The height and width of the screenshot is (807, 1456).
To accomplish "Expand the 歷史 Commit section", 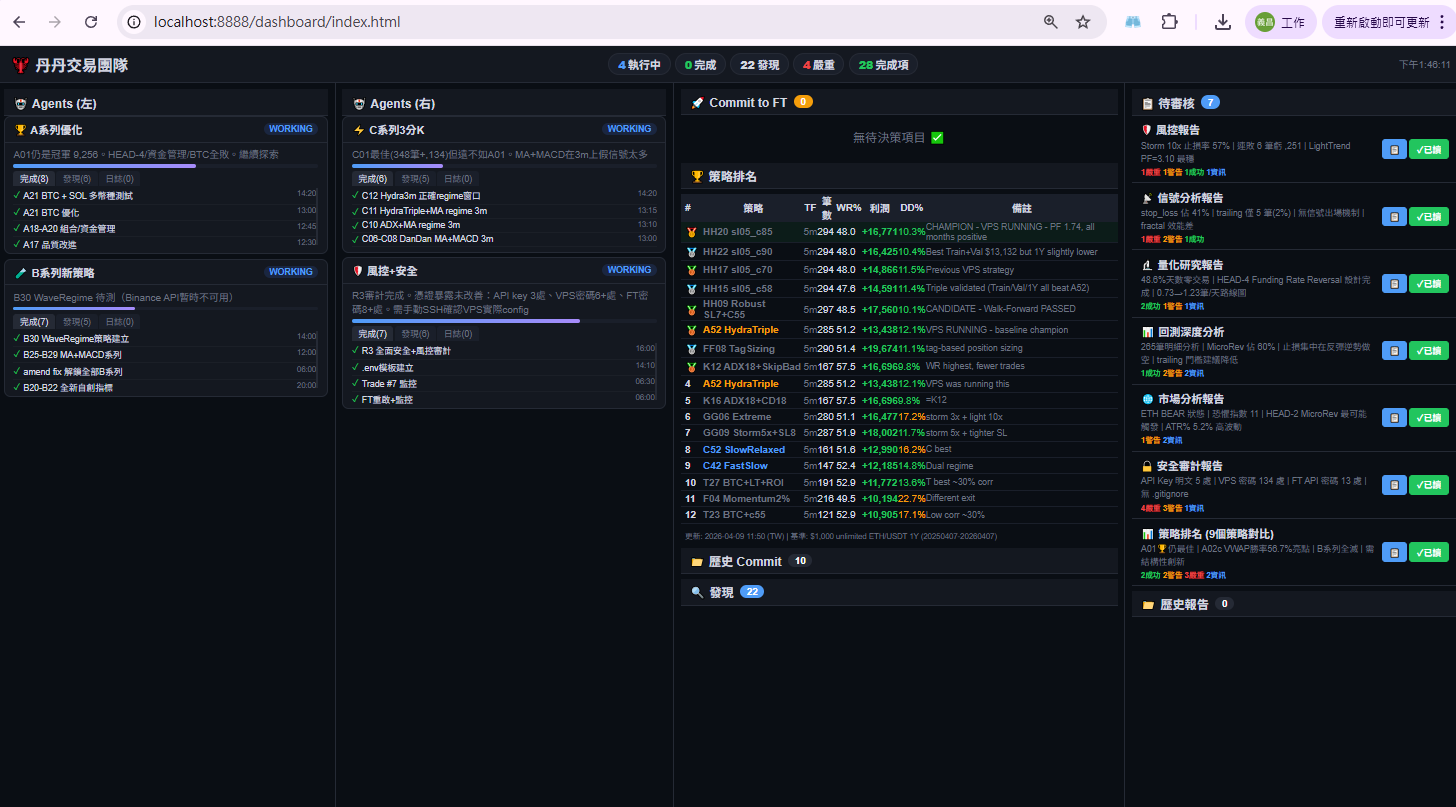I will tap(744, 561).
